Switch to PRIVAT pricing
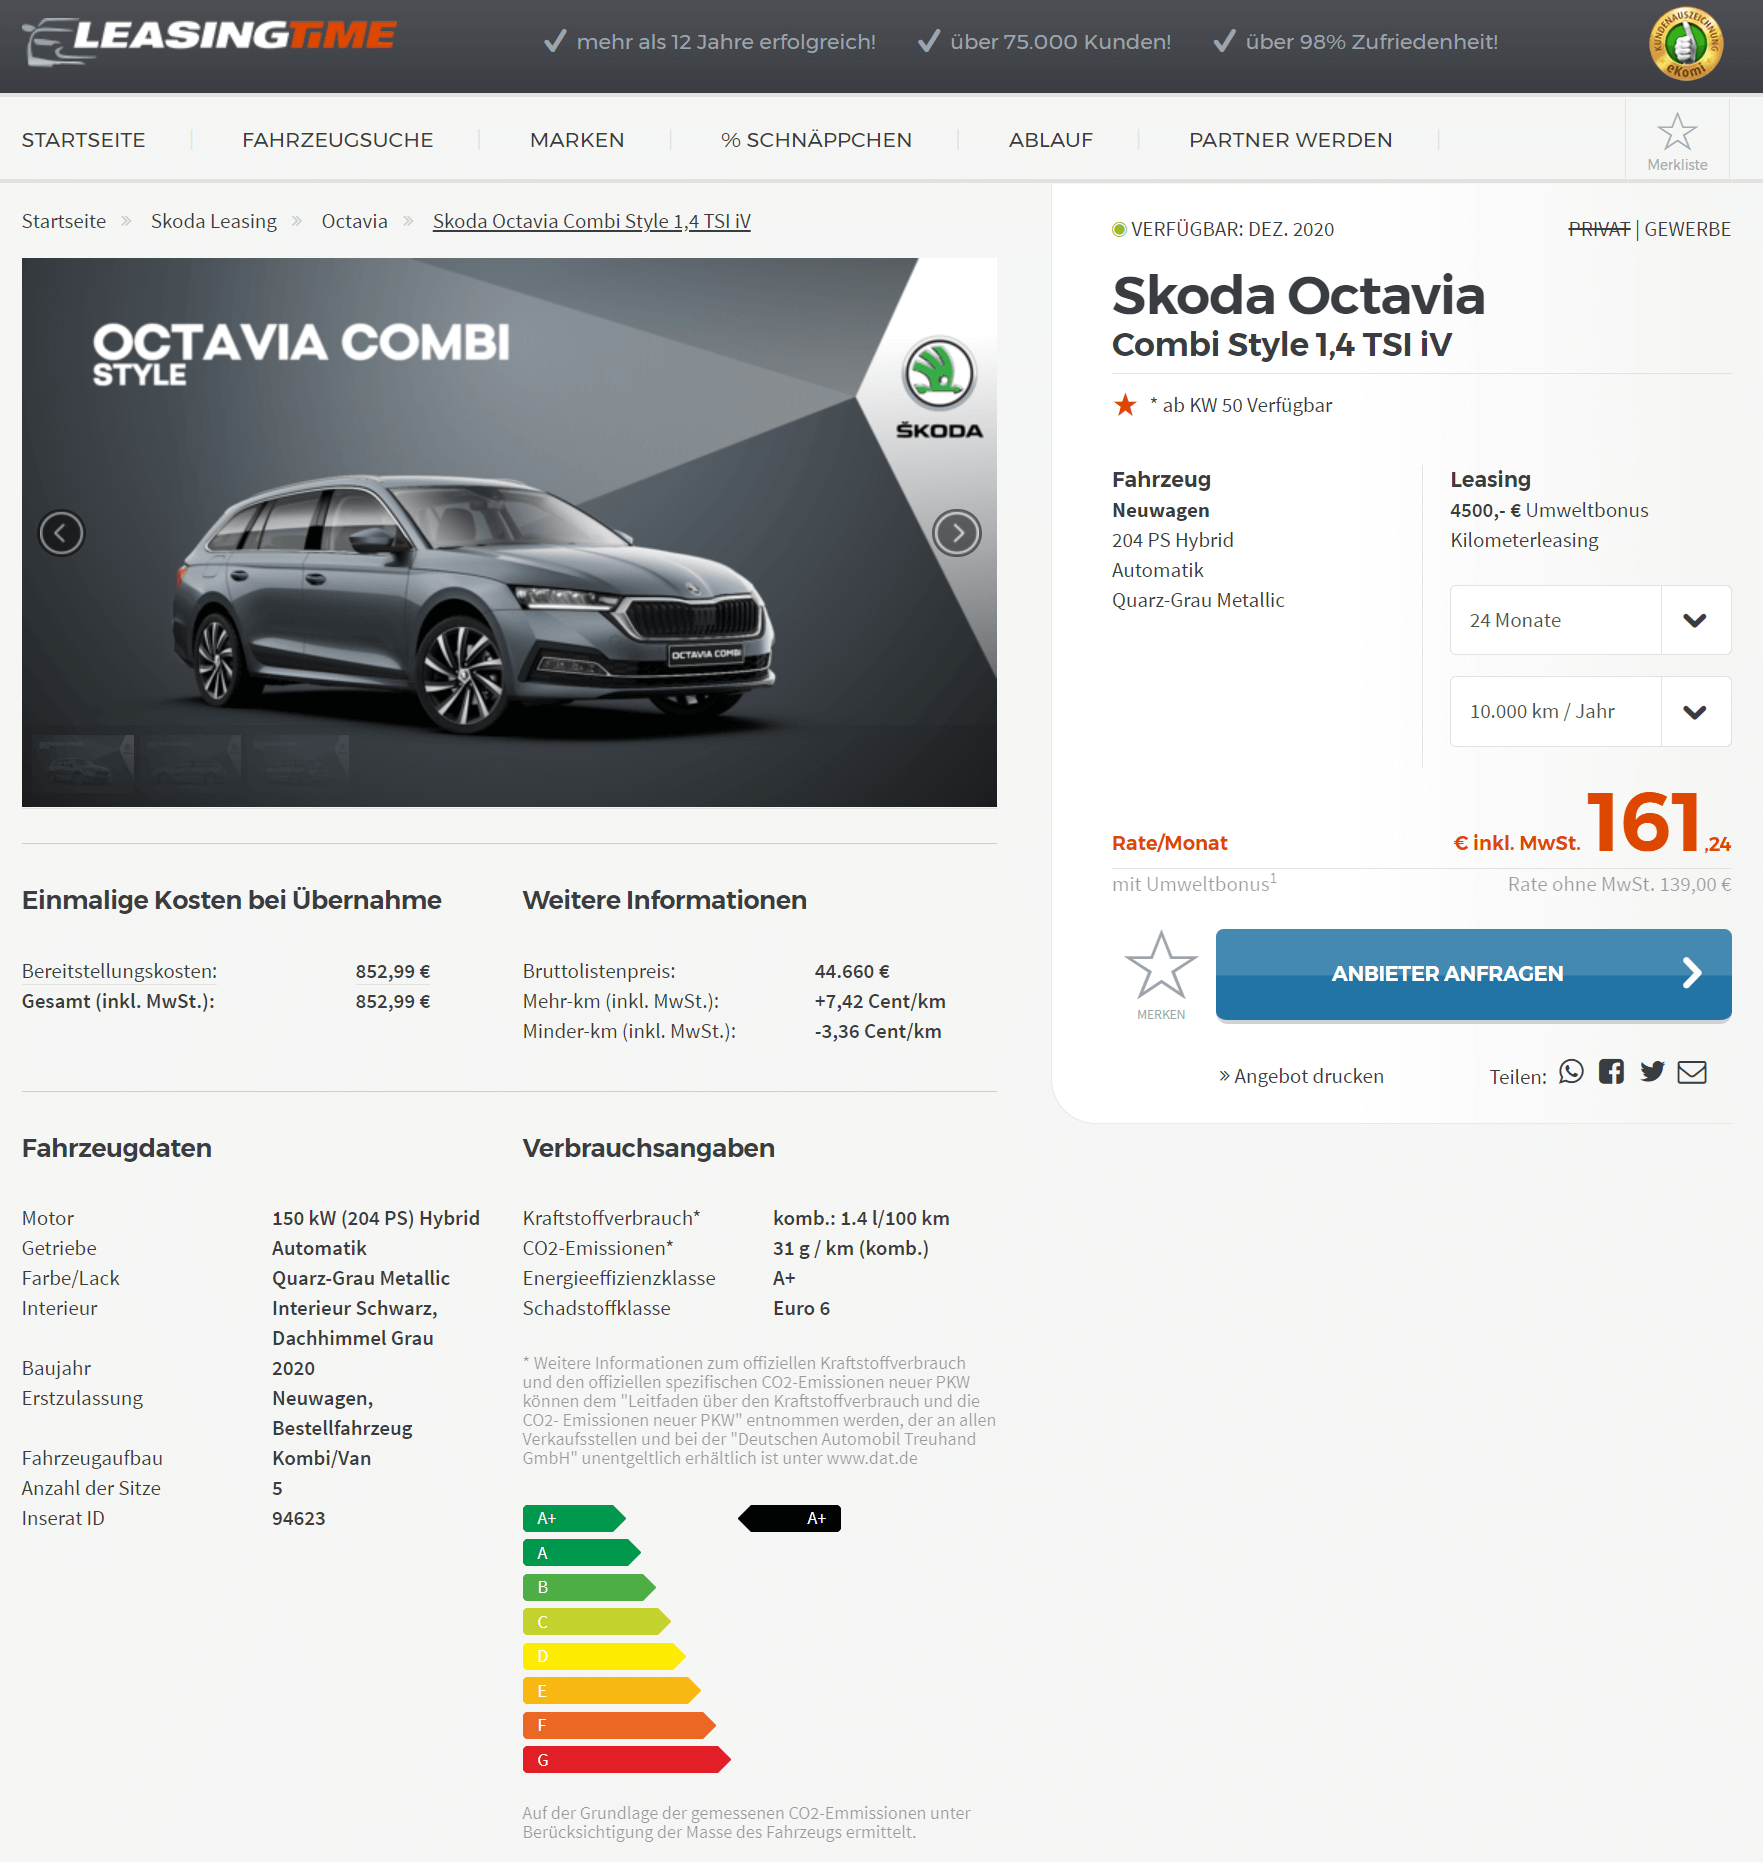This screenshot has width=1763, height=1862. (x=1599, y=229)
